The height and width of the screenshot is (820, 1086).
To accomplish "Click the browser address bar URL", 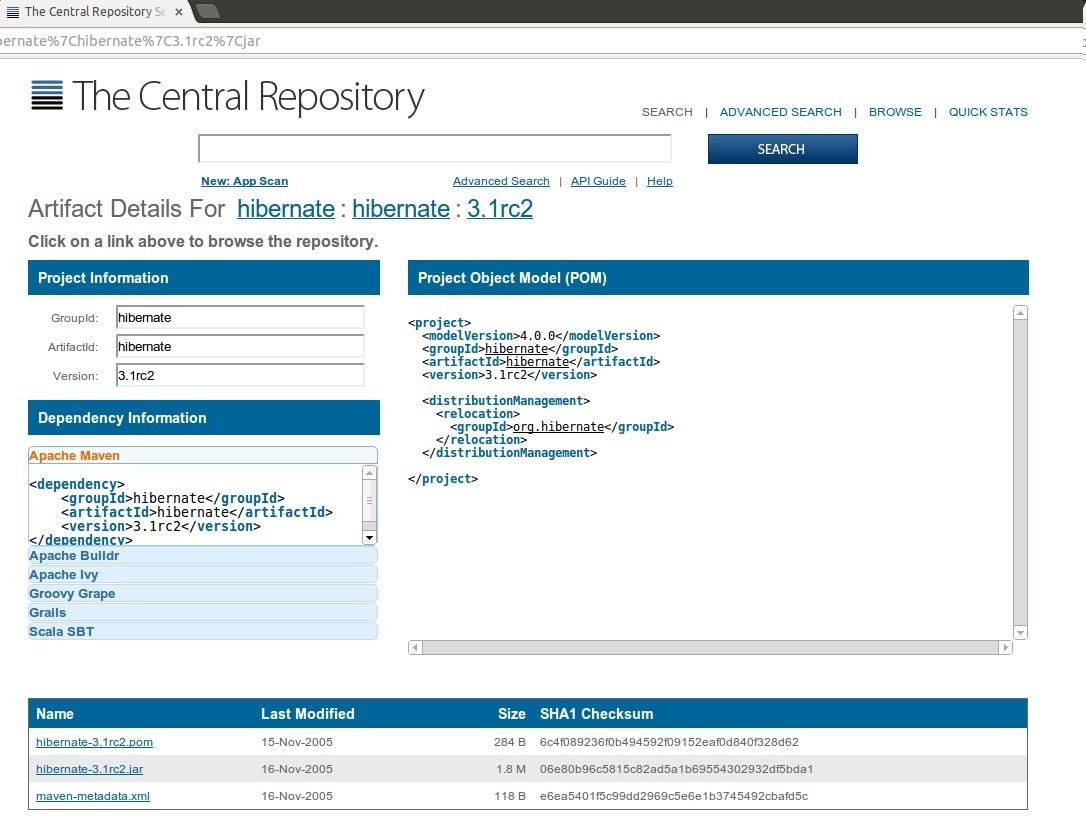I will point(130,41).
